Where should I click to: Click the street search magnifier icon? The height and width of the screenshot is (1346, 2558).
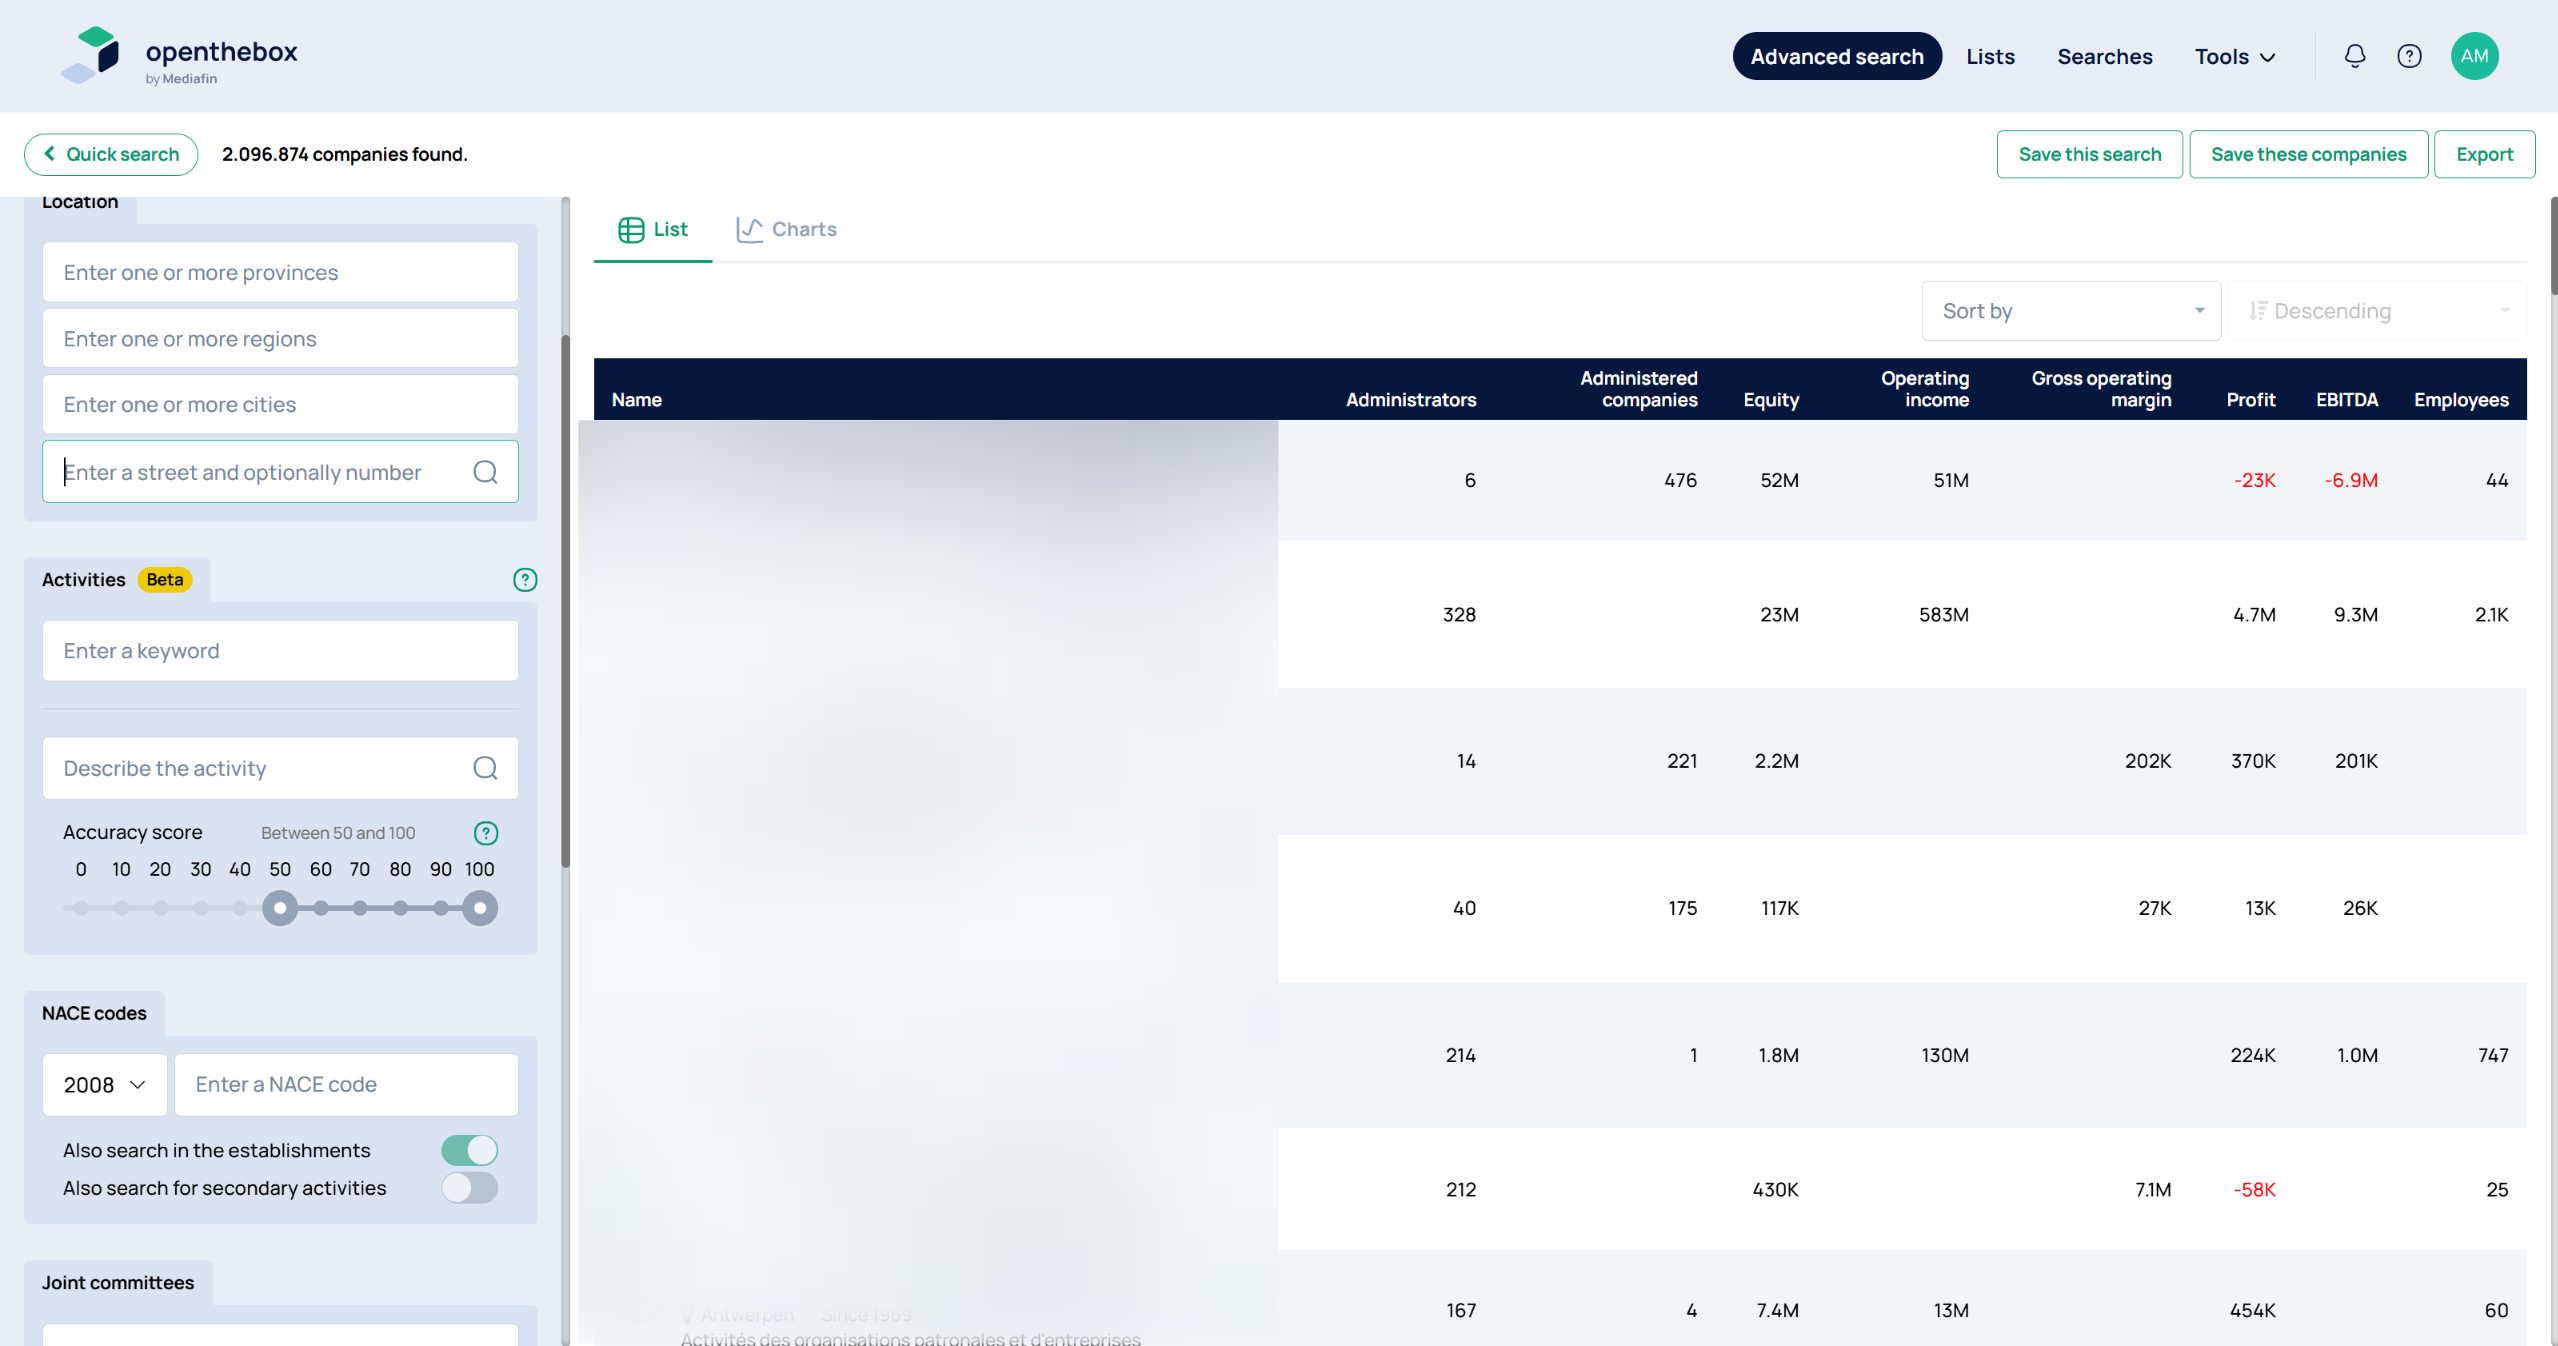[485, 472]
